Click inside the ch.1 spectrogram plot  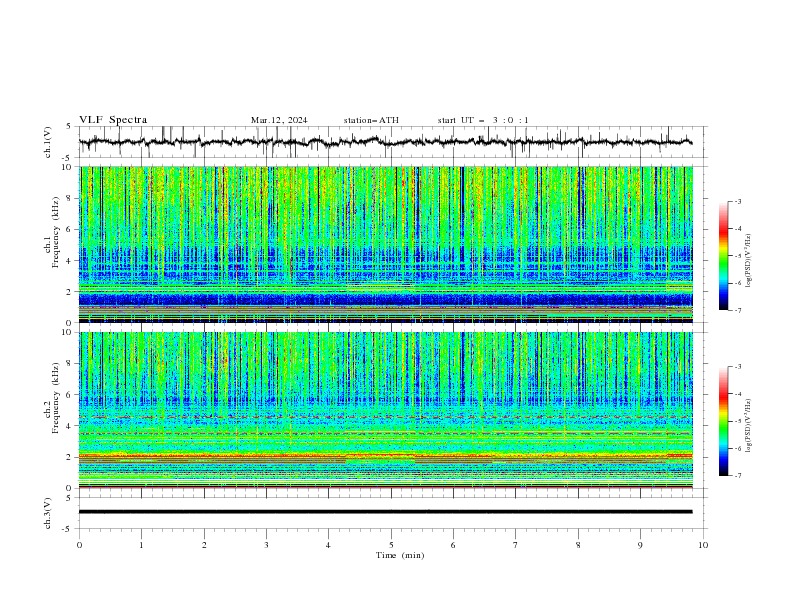click(386, 244)
